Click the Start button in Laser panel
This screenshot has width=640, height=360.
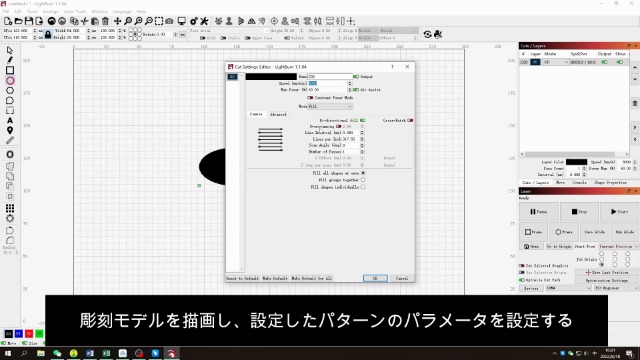[x=619, y=212]
